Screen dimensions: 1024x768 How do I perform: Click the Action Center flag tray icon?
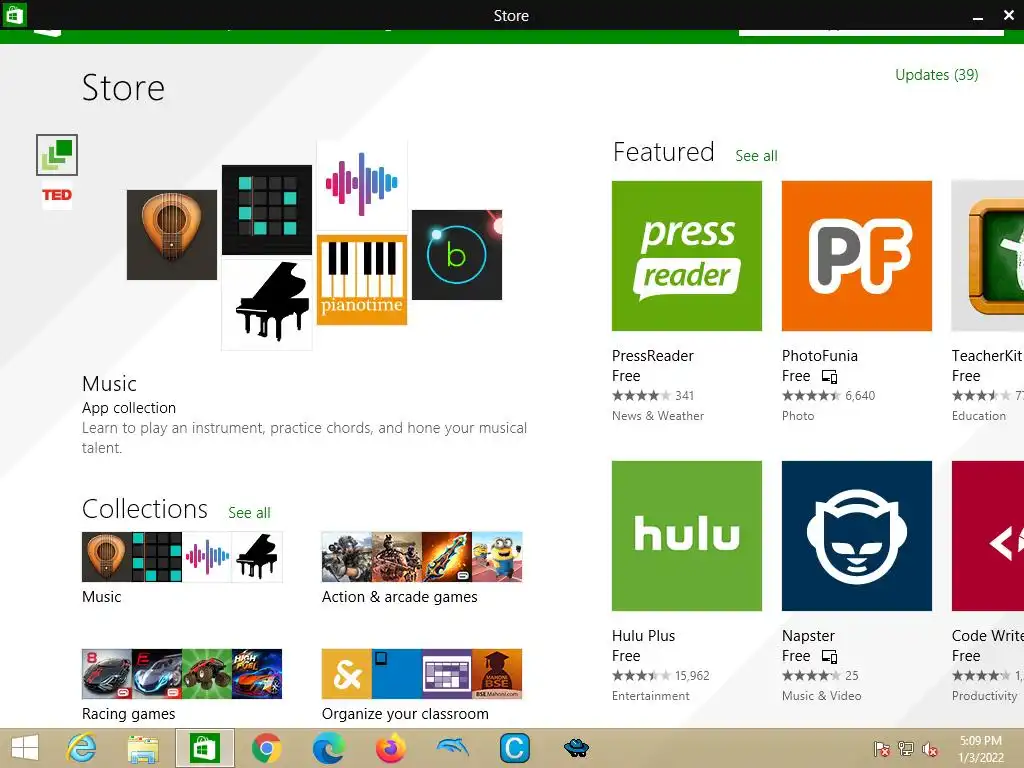coord(881,748)
